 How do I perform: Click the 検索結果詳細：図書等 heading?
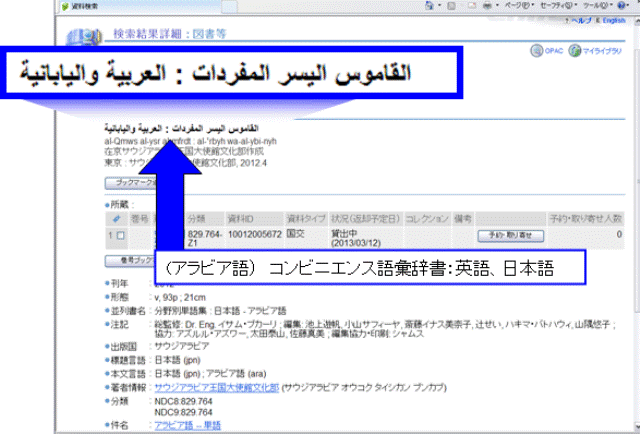coord(169,34)
